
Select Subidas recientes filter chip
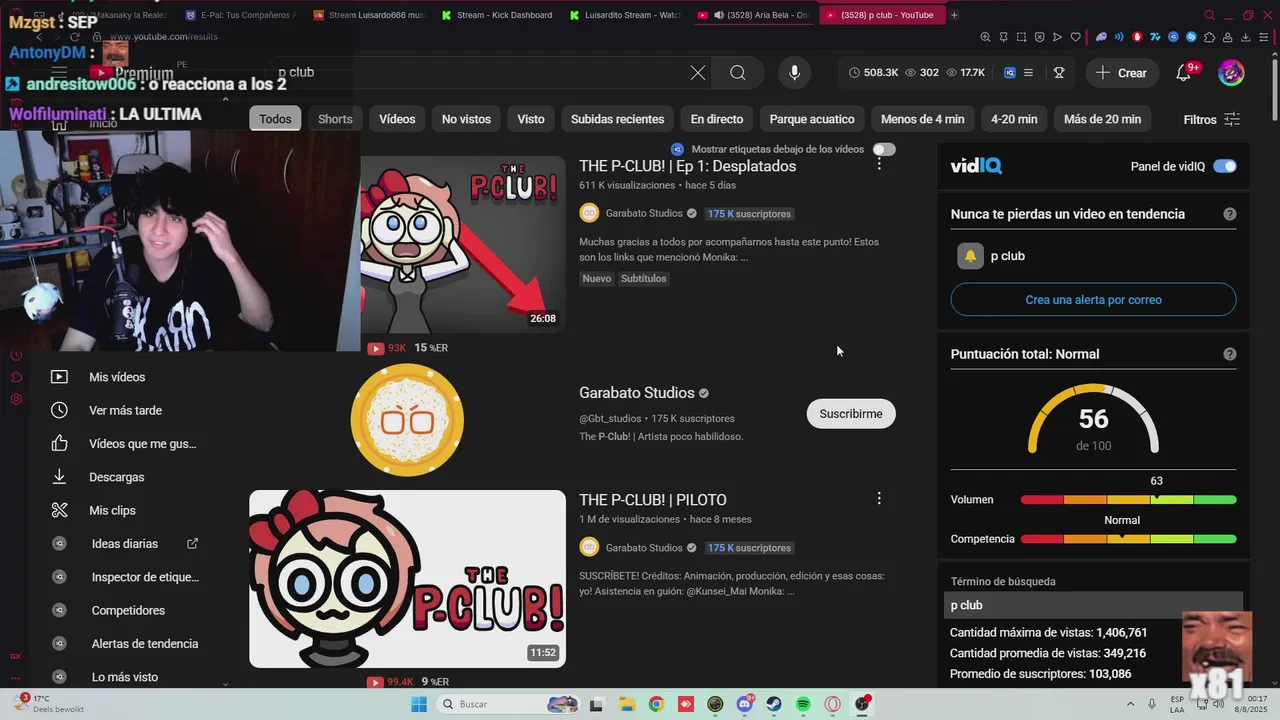pos(617,119)
